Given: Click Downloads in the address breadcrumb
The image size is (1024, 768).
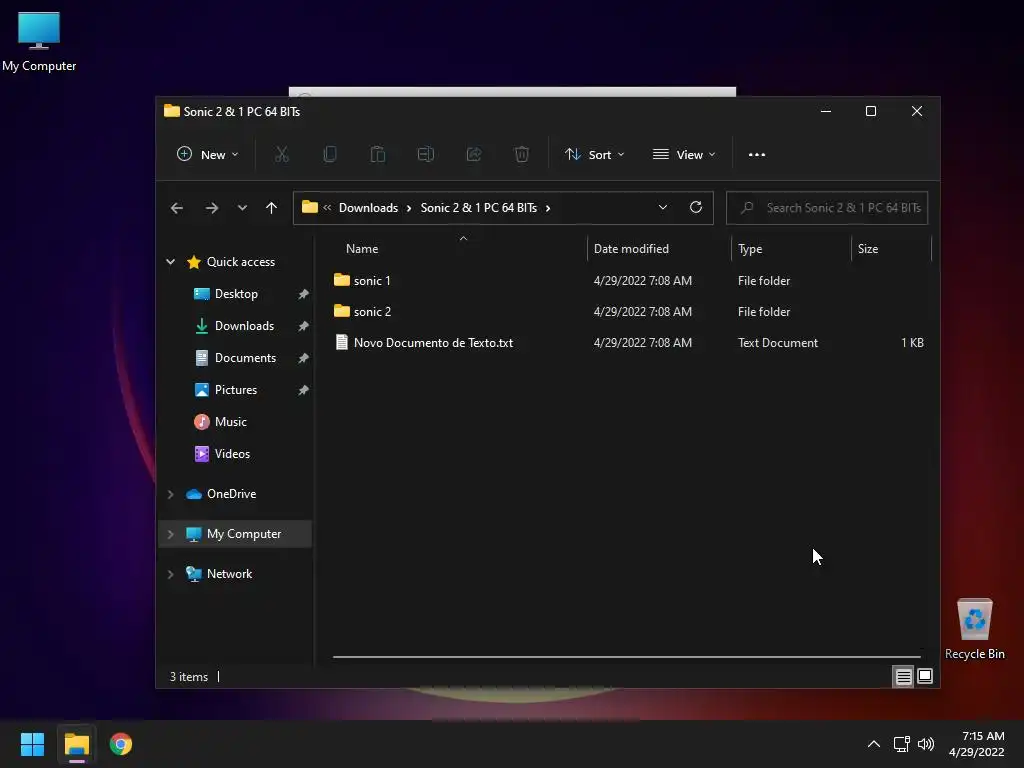Looking at the screenshot, I should click(368, 208).
